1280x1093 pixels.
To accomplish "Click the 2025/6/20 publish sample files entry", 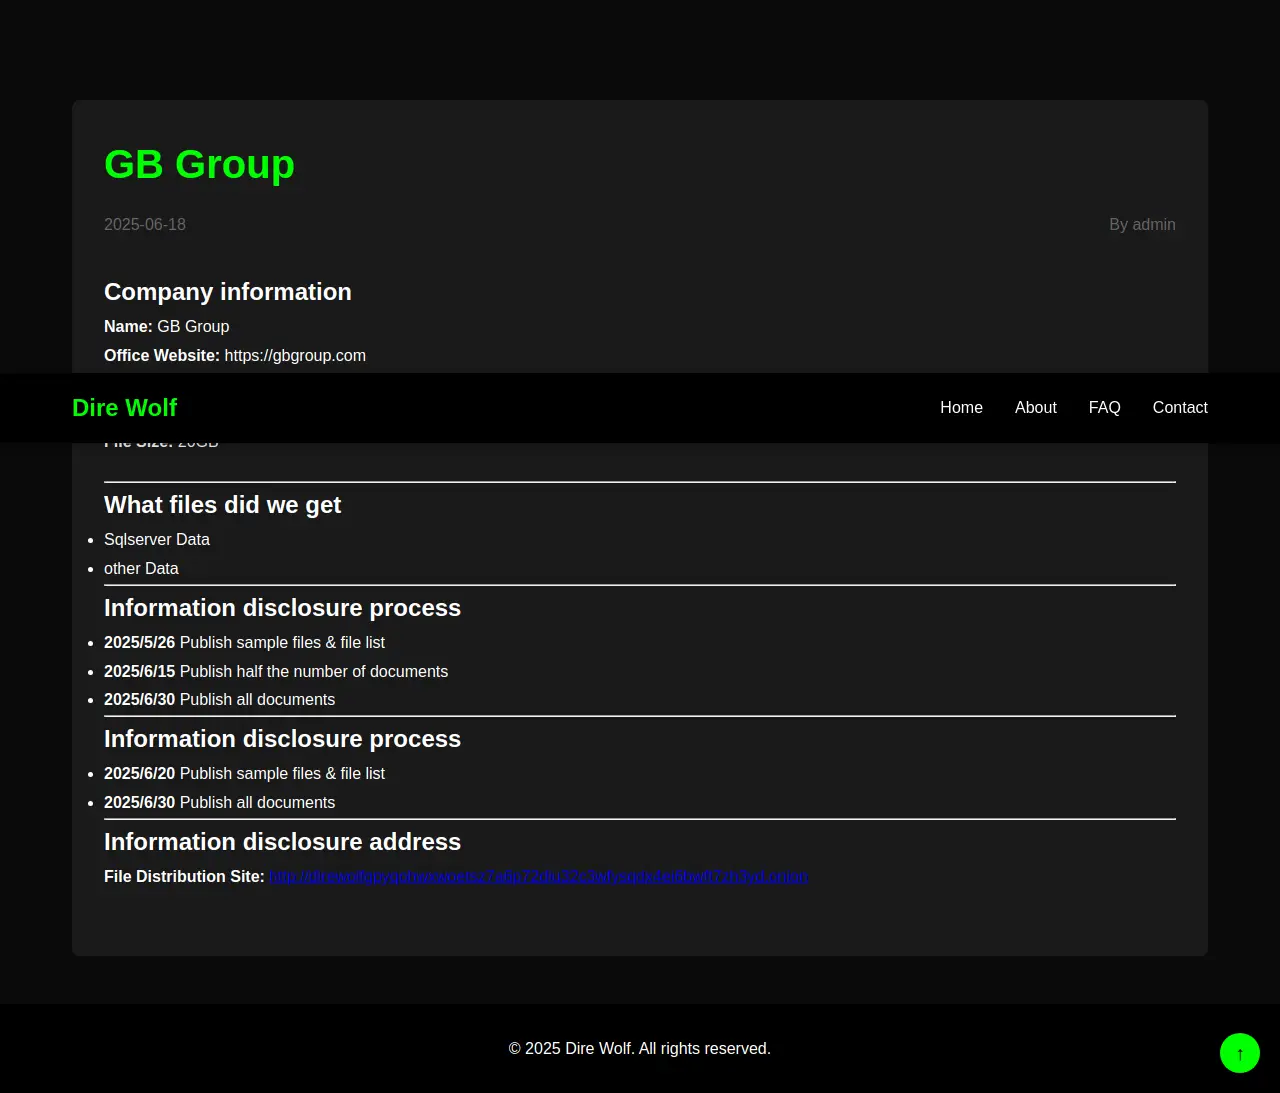I will point(244,774).
